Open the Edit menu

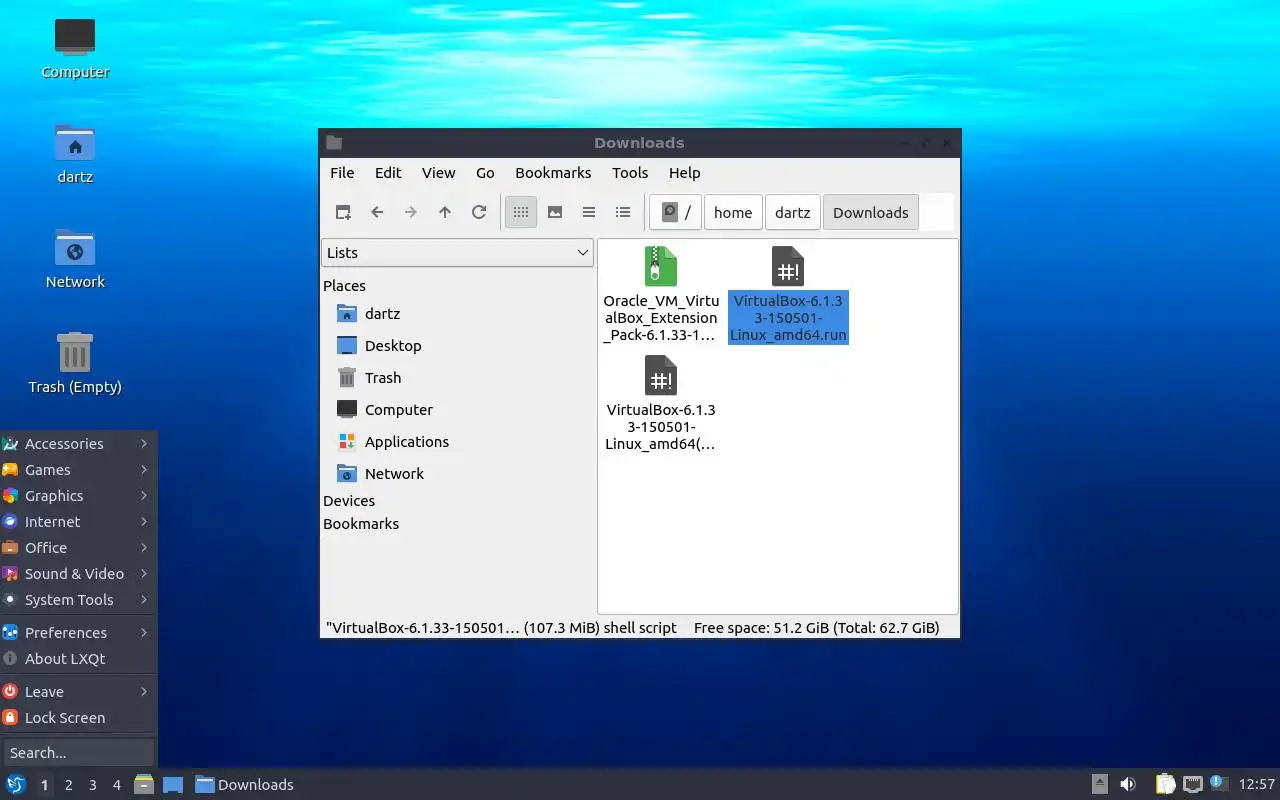[388, 173]
